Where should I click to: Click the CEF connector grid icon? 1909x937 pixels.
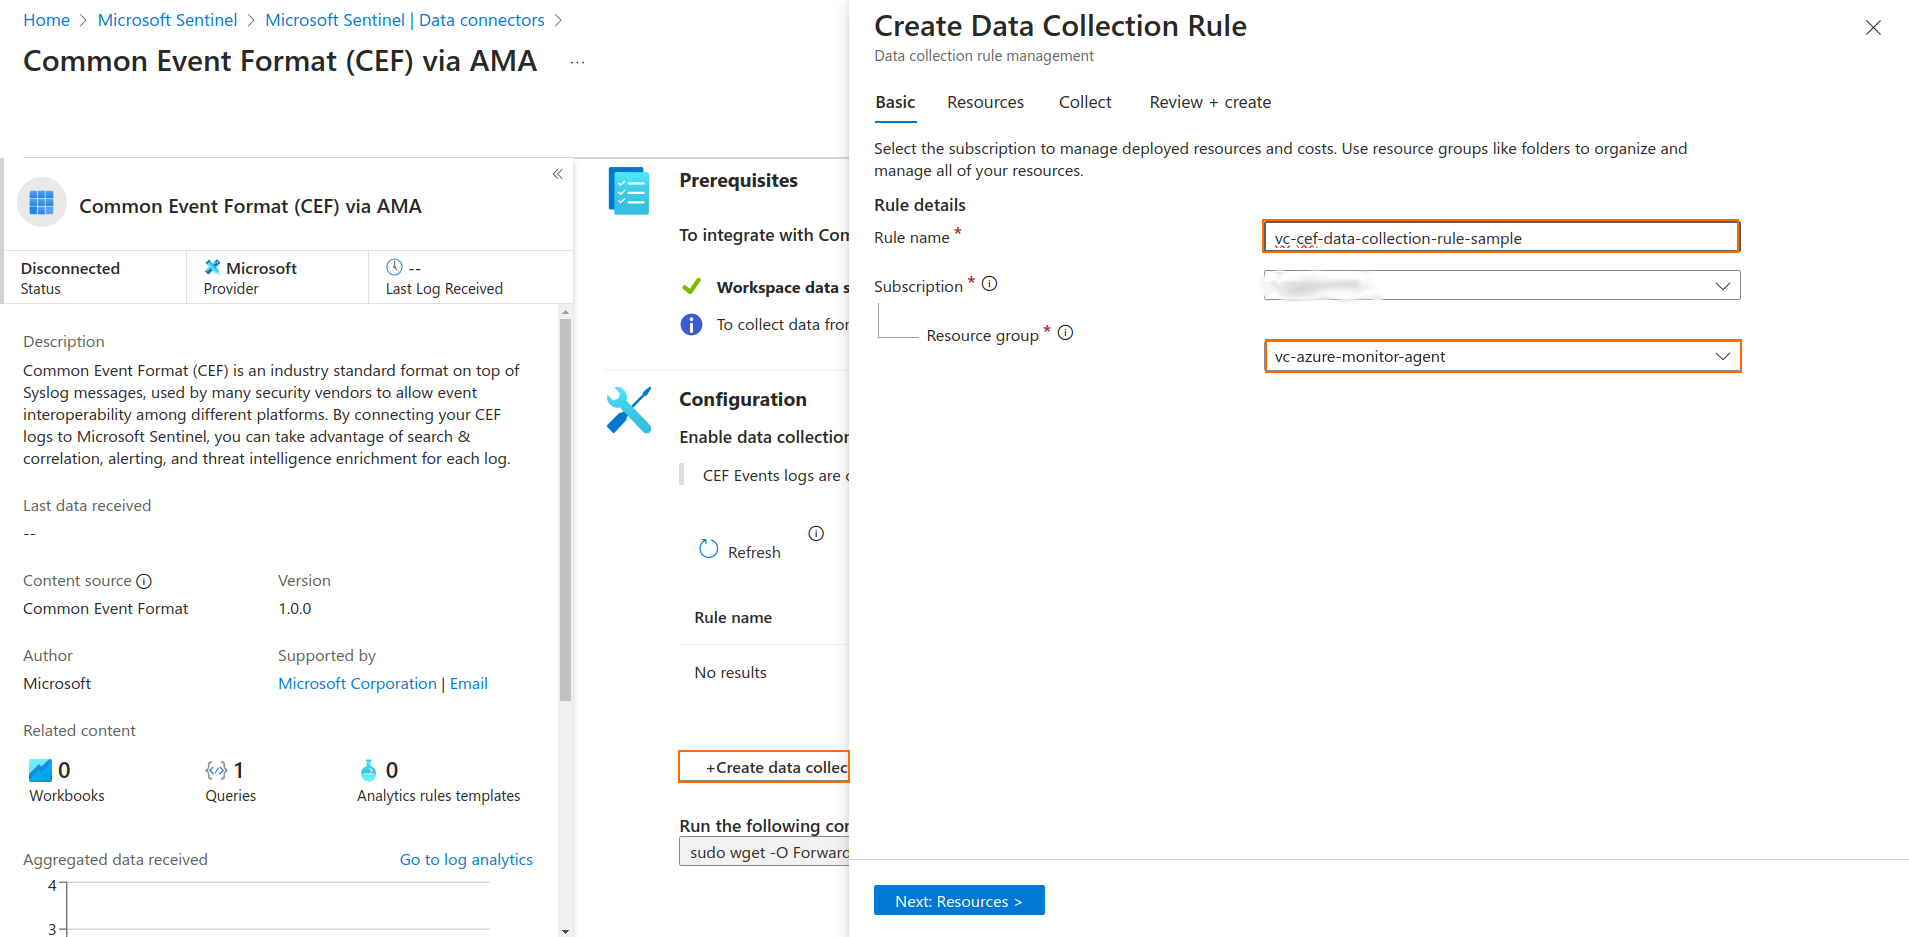point(42,203)
